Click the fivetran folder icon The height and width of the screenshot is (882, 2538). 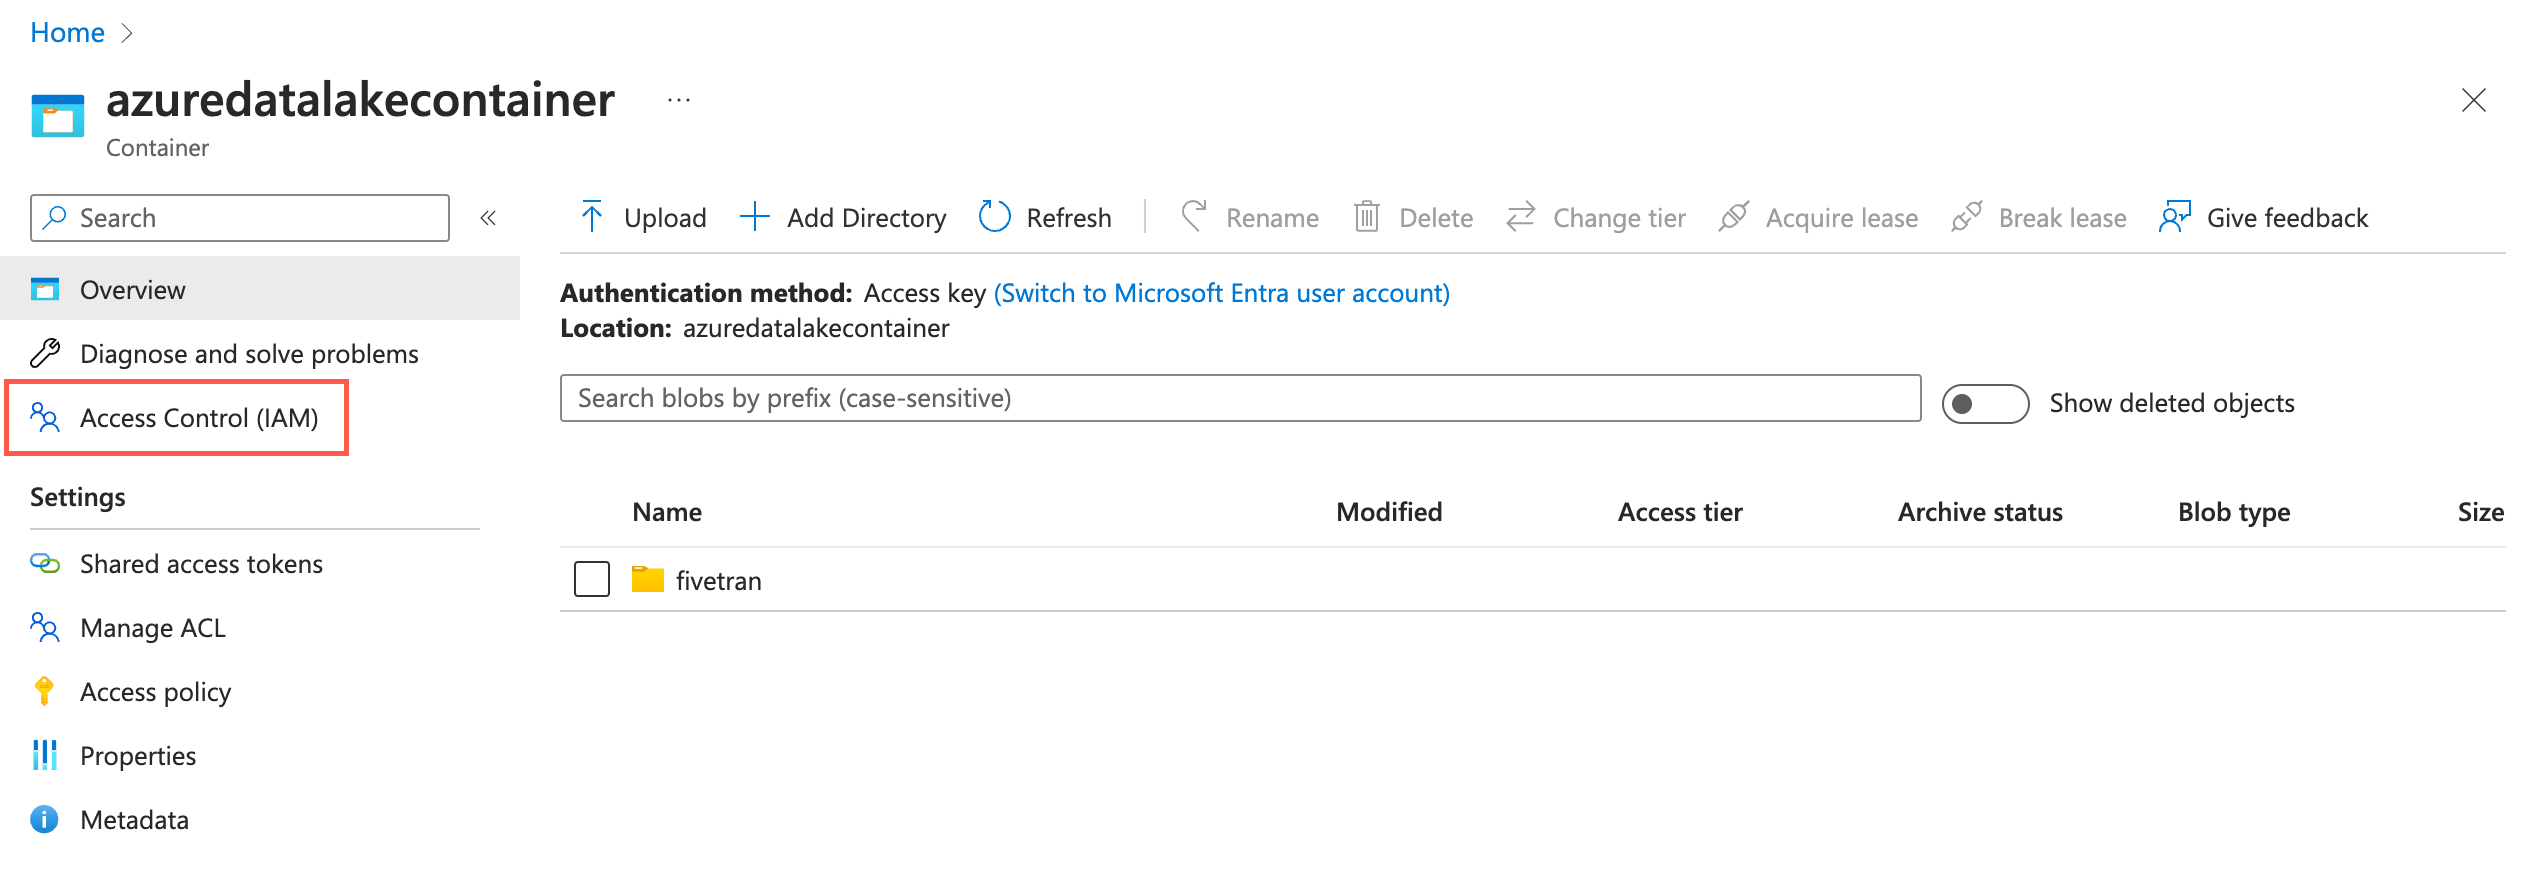point(648,579)
